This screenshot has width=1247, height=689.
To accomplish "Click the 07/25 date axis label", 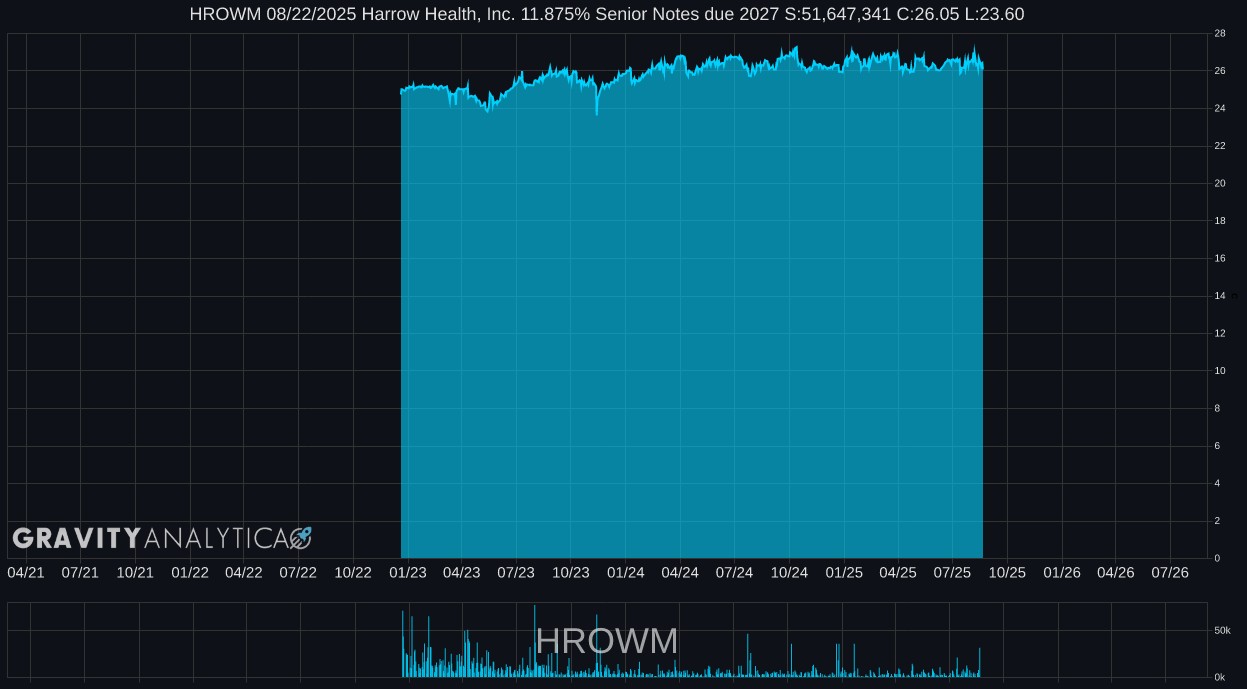I will coord(953,572).
